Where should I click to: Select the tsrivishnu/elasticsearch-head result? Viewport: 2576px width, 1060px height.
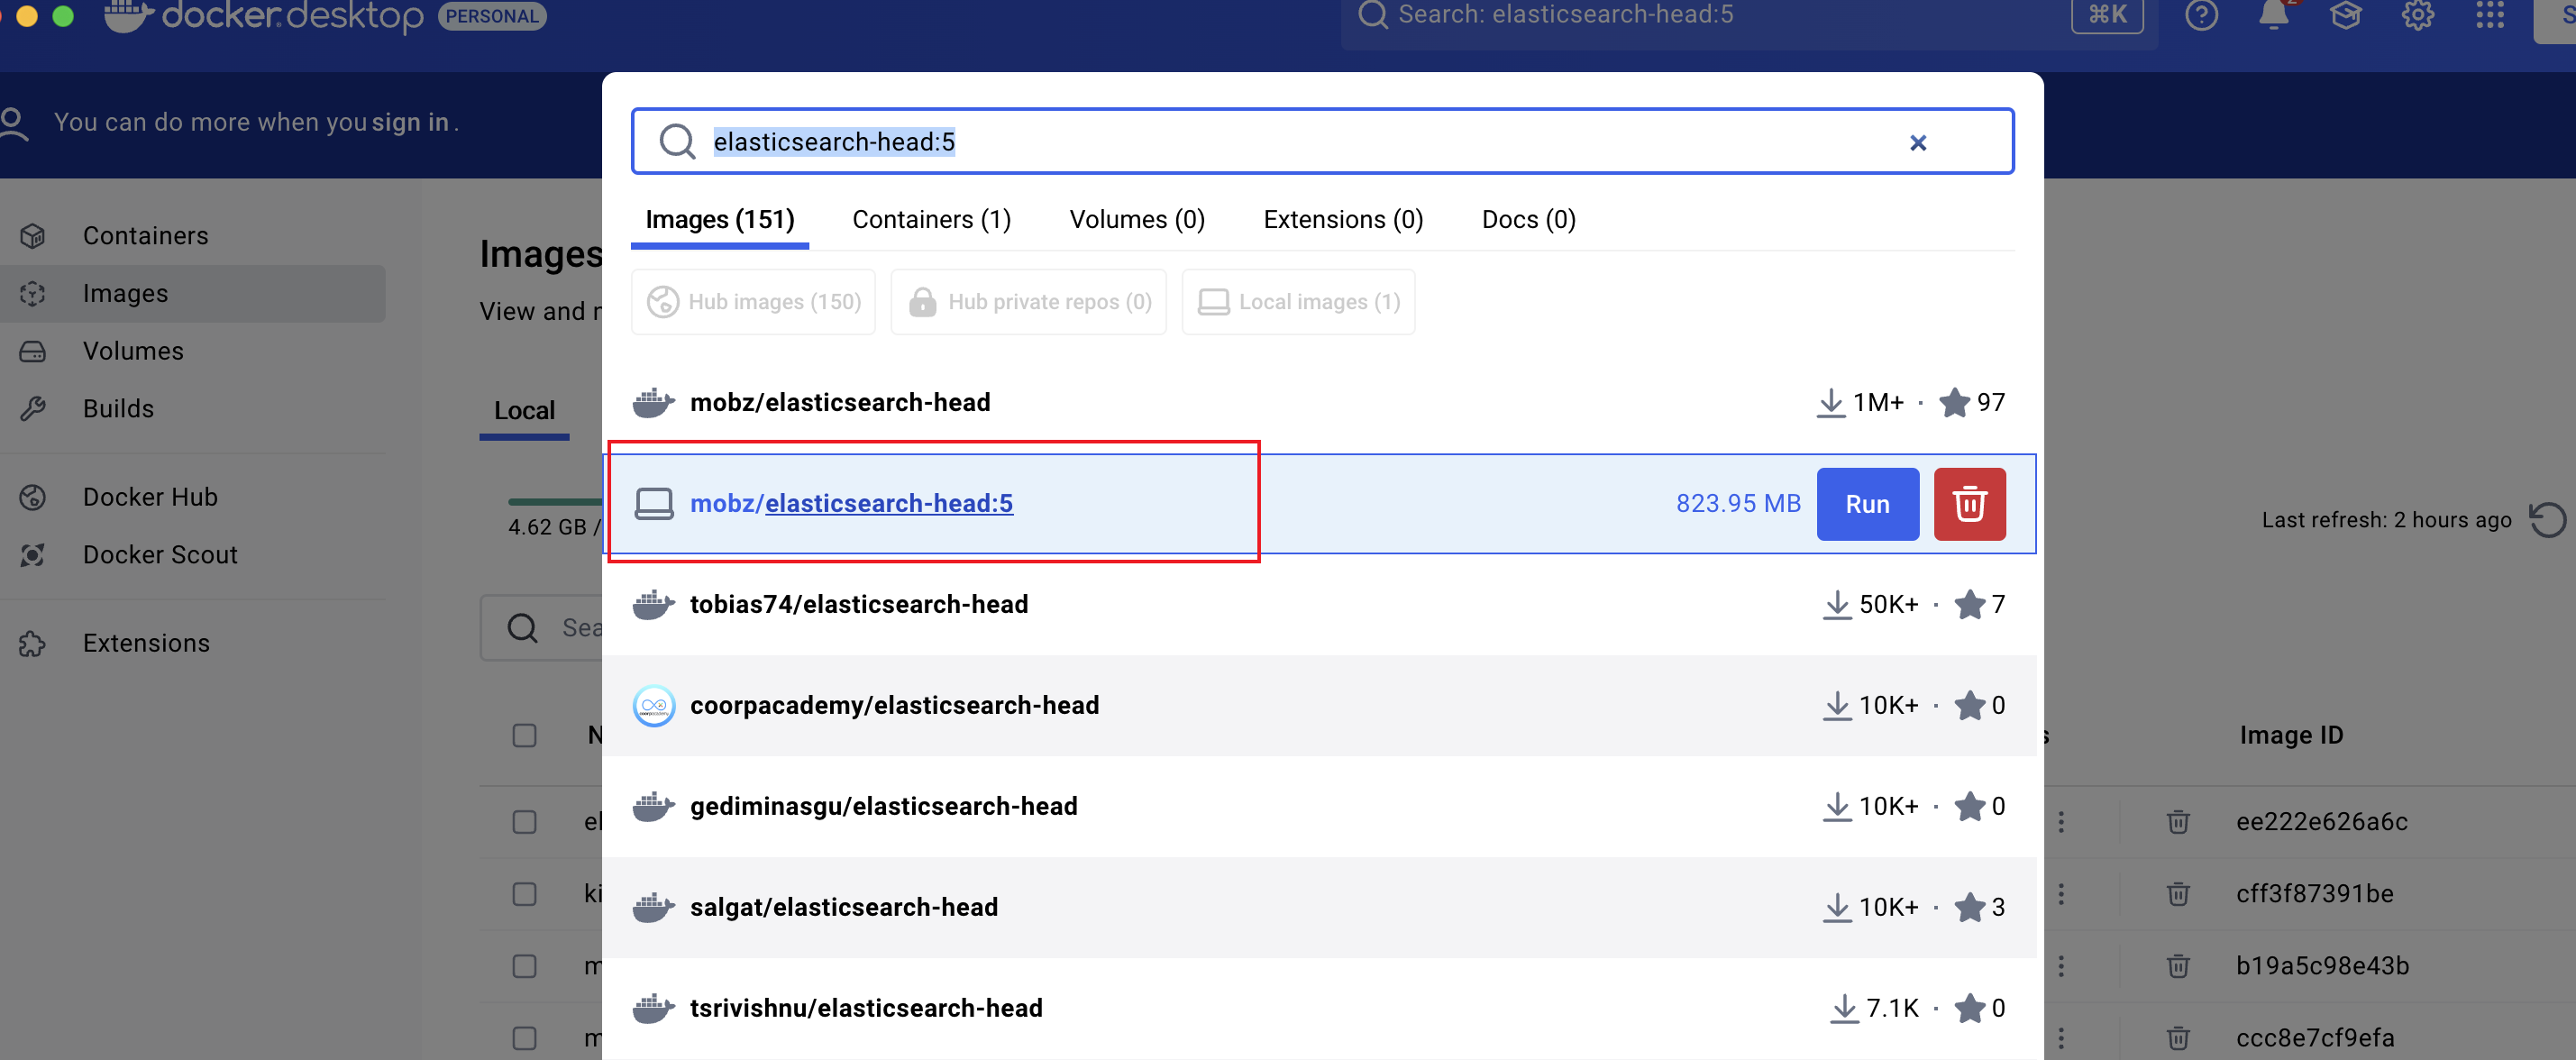pyautogui.click(x=1319, y=1009)
